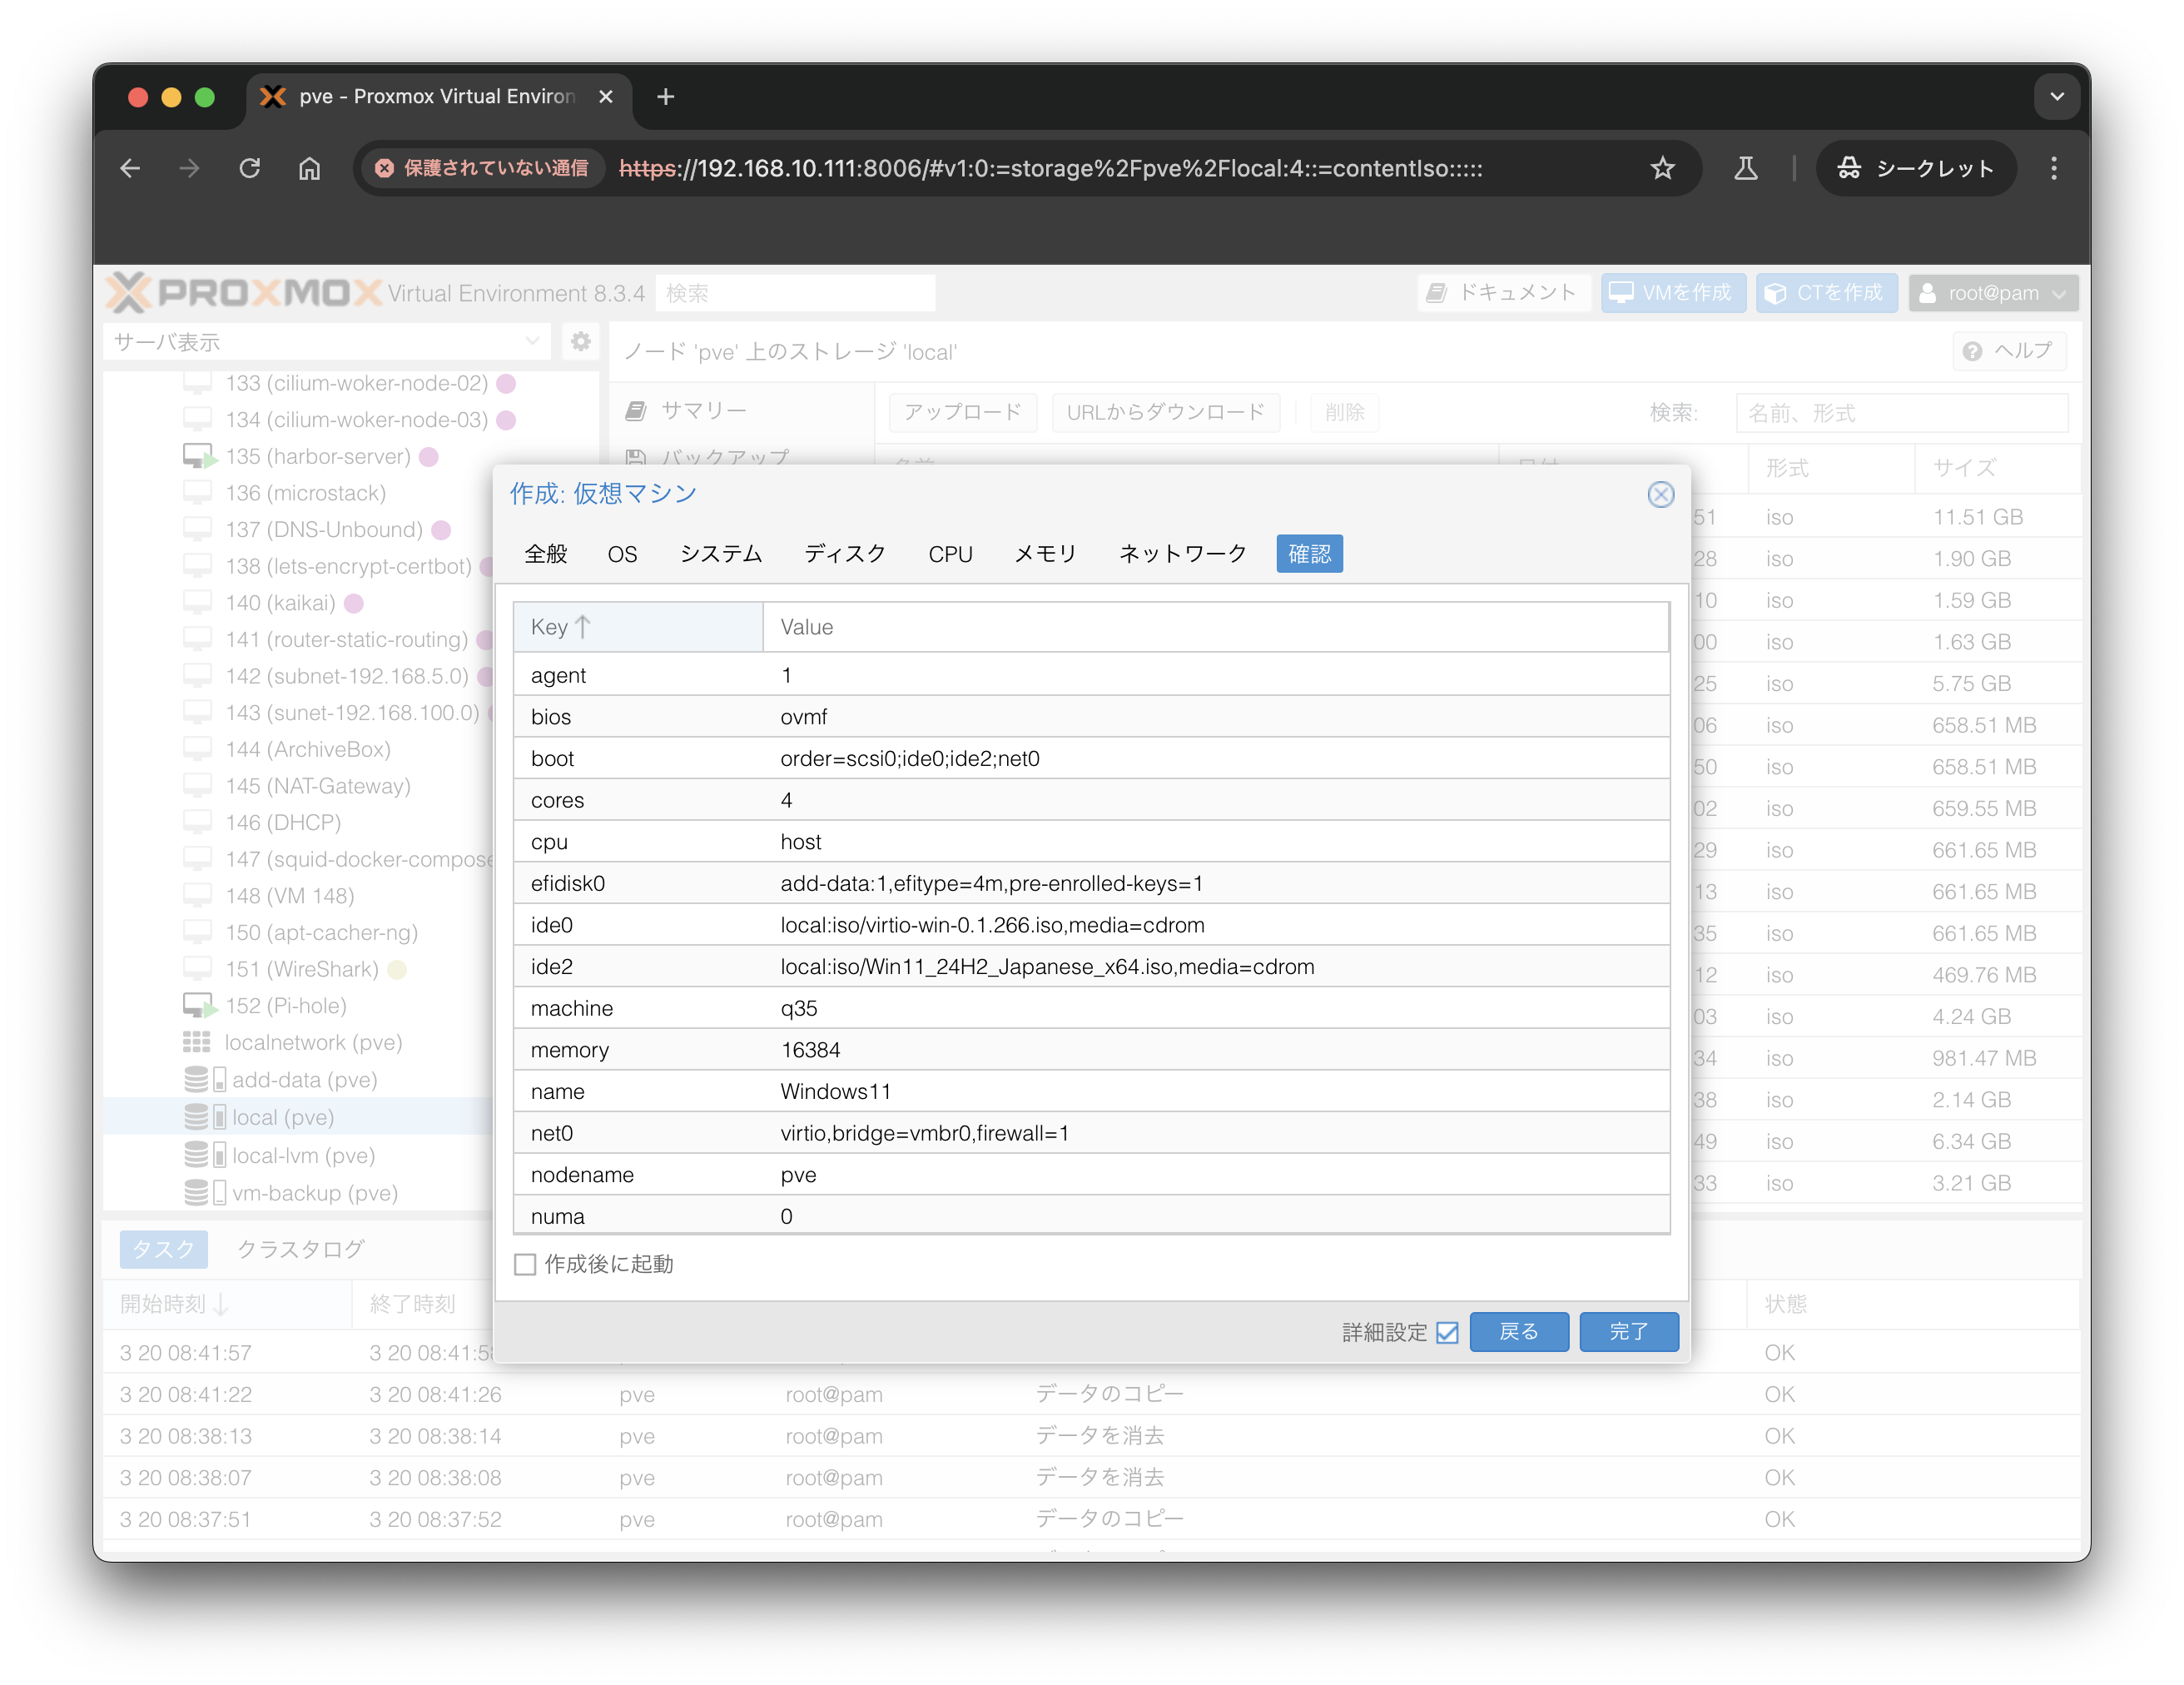This screenshot has width=2184, height=1685.
Task: Open Chrome three-dot menu
Action: [2054, 168]
